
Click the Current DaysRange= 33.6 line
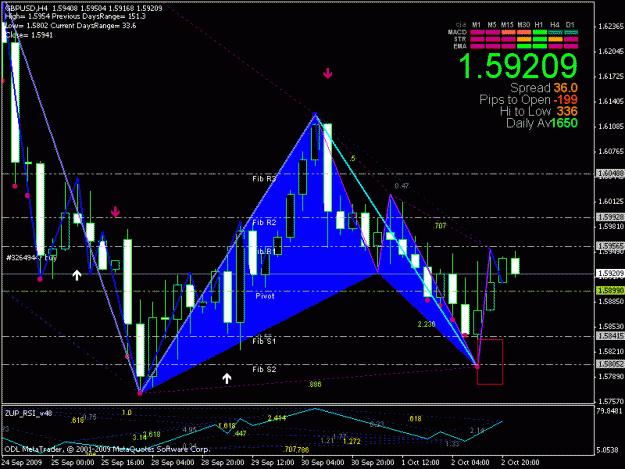[x=94, y=26]
